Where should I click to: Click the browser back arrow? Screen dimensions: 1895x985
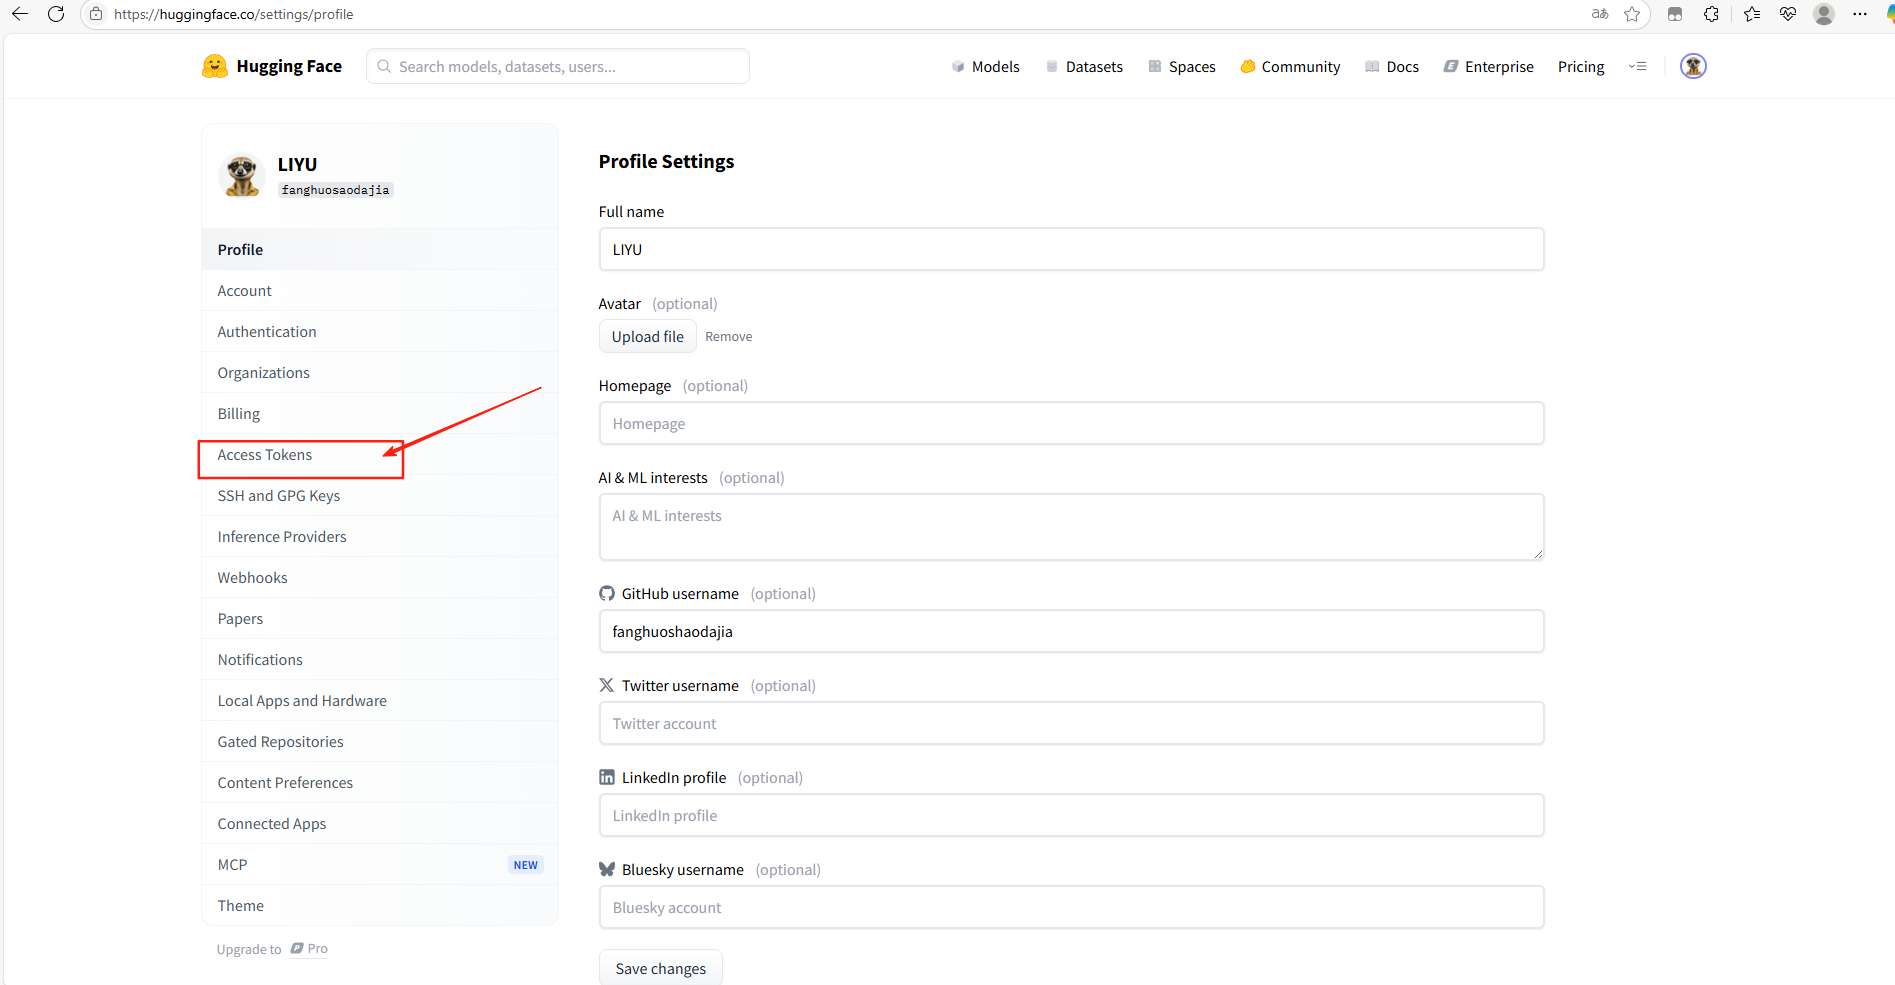coord(19,14)
